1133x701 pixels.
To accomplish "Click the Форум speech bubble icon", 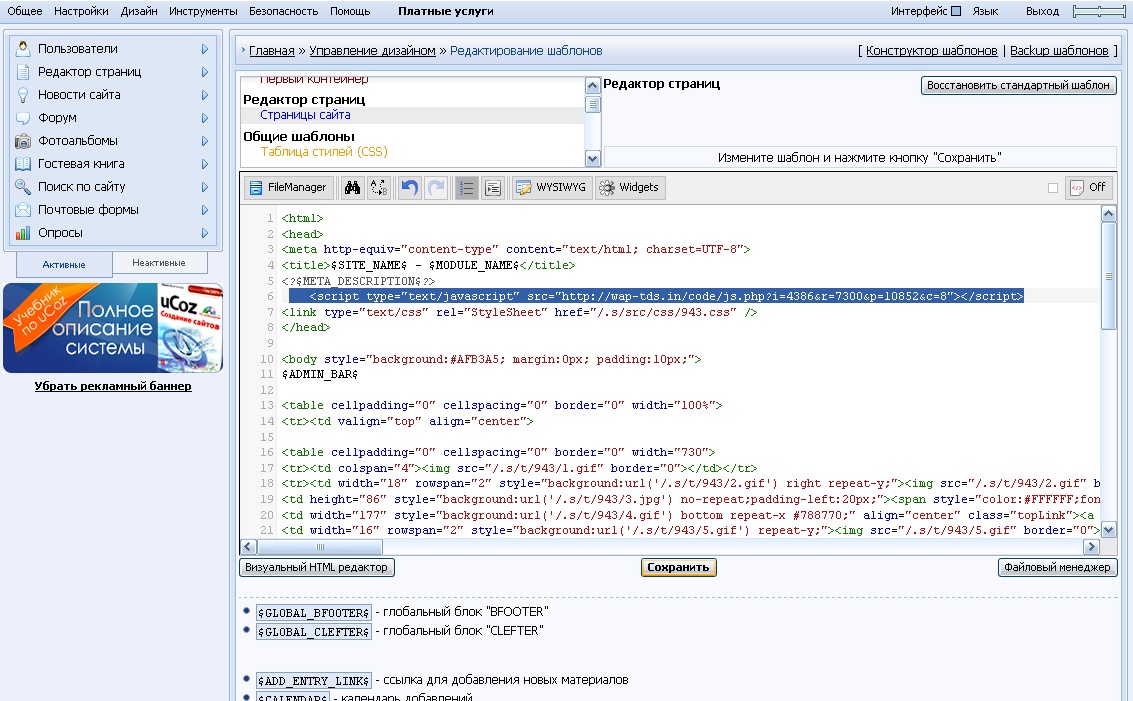I will 23,118.
